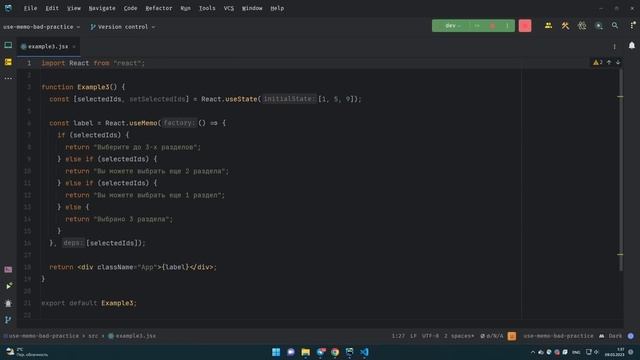Click line number 1 in gutter

point(29,63)
